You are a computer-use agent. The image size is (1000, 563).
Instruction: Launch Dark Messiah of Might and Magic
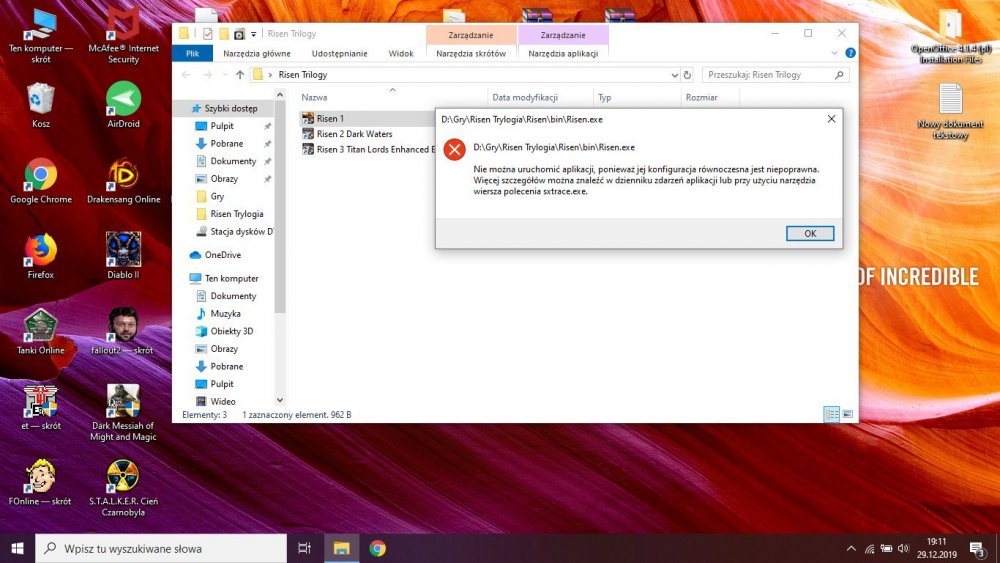[123, 413]
